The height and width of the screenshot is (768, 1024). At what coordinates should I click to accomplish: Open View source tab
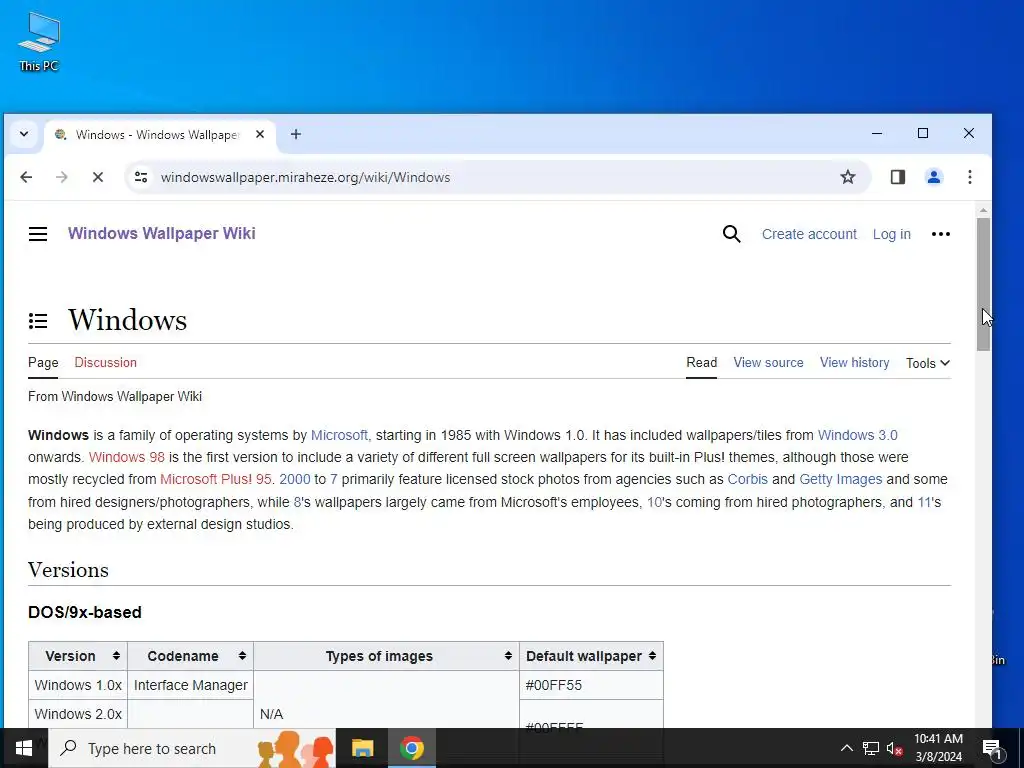tap(768, 362)
